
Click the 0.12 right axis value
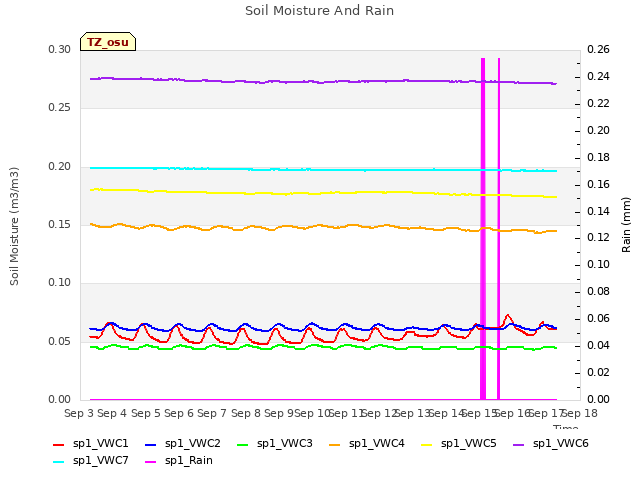tap(598, 238)
